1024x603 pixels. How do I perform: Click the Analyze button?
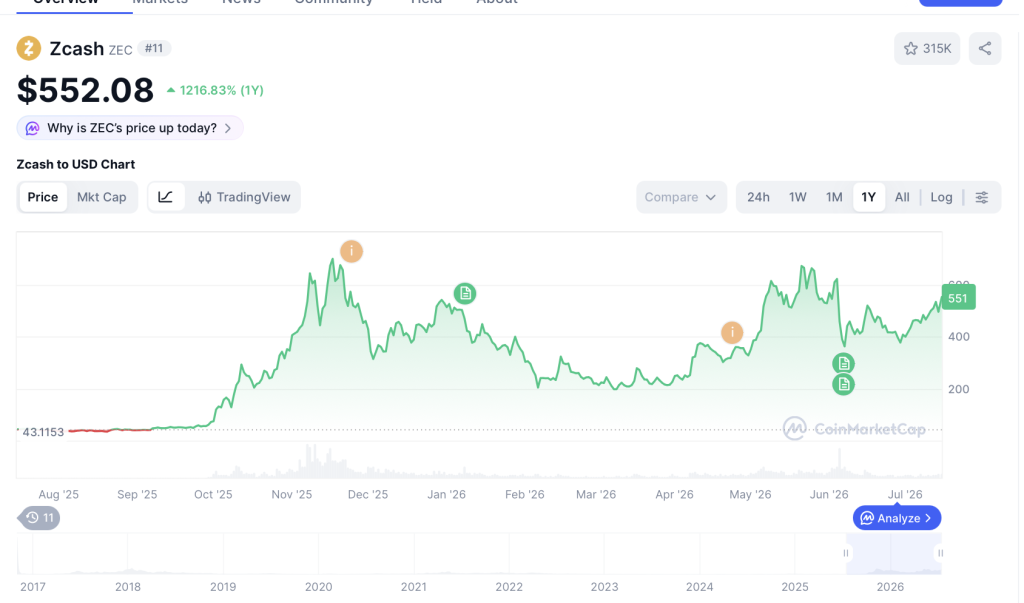pos(897,518)
